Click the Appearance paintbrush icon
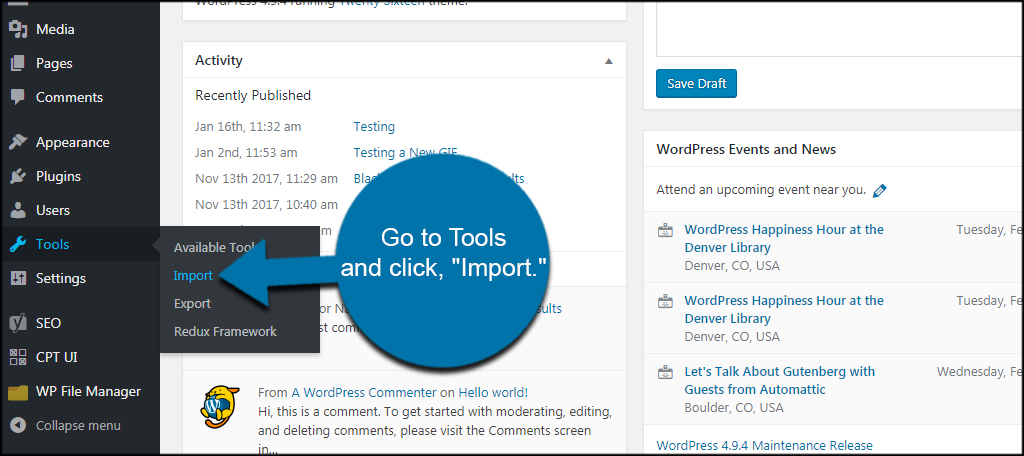This screenshot has width=1024, height=456. pos(18,142)
